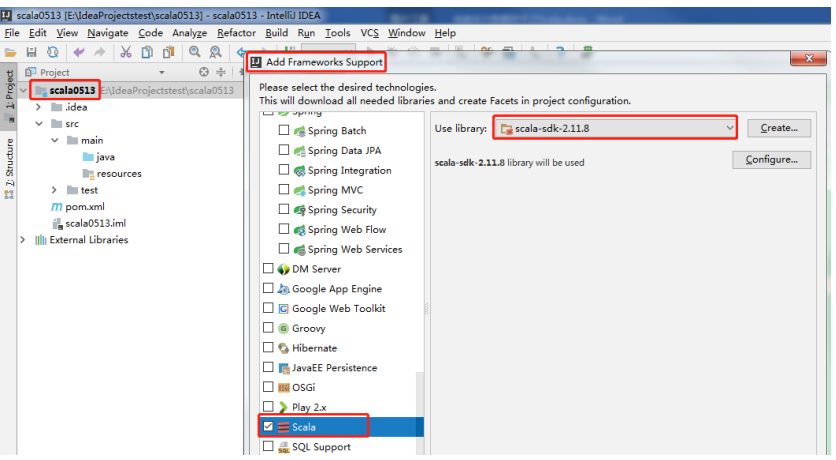
Task: Open the Help menu
Action: click(x=445, y=33)
